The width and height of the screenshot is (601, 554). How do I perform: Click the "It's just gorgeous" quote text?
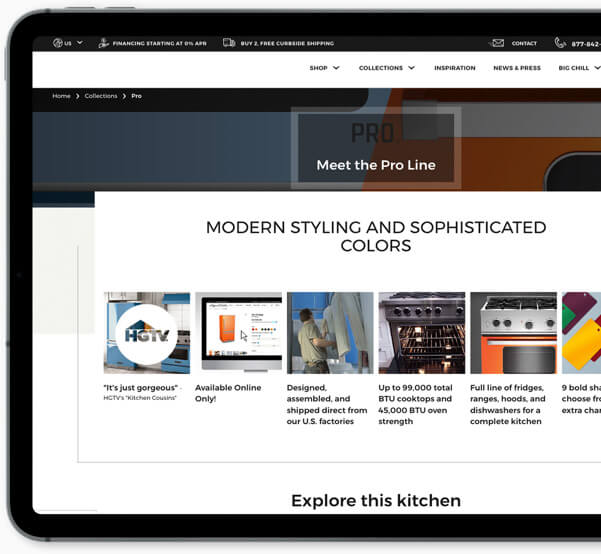pyautogui.click(x=141, y=388)
